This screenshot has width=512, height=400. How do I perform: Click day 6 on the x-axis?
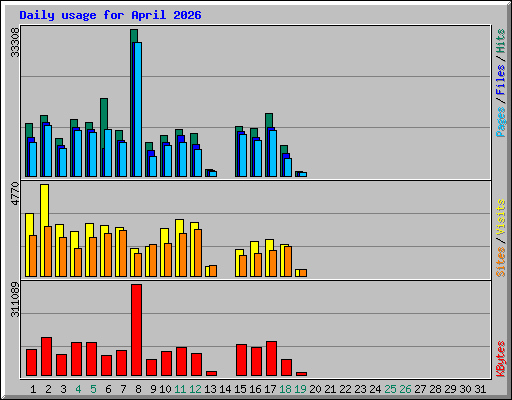[108, 389]
